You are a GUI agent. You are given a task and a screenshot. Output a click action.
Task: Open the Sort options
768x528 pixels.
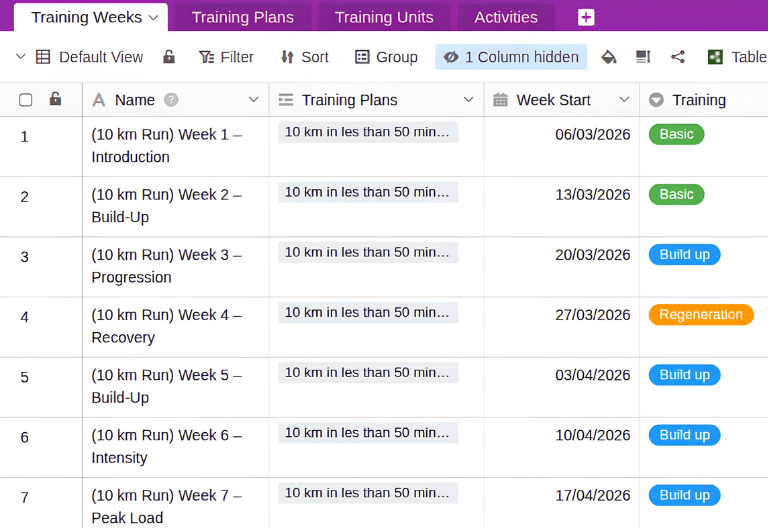pos(304,57)
